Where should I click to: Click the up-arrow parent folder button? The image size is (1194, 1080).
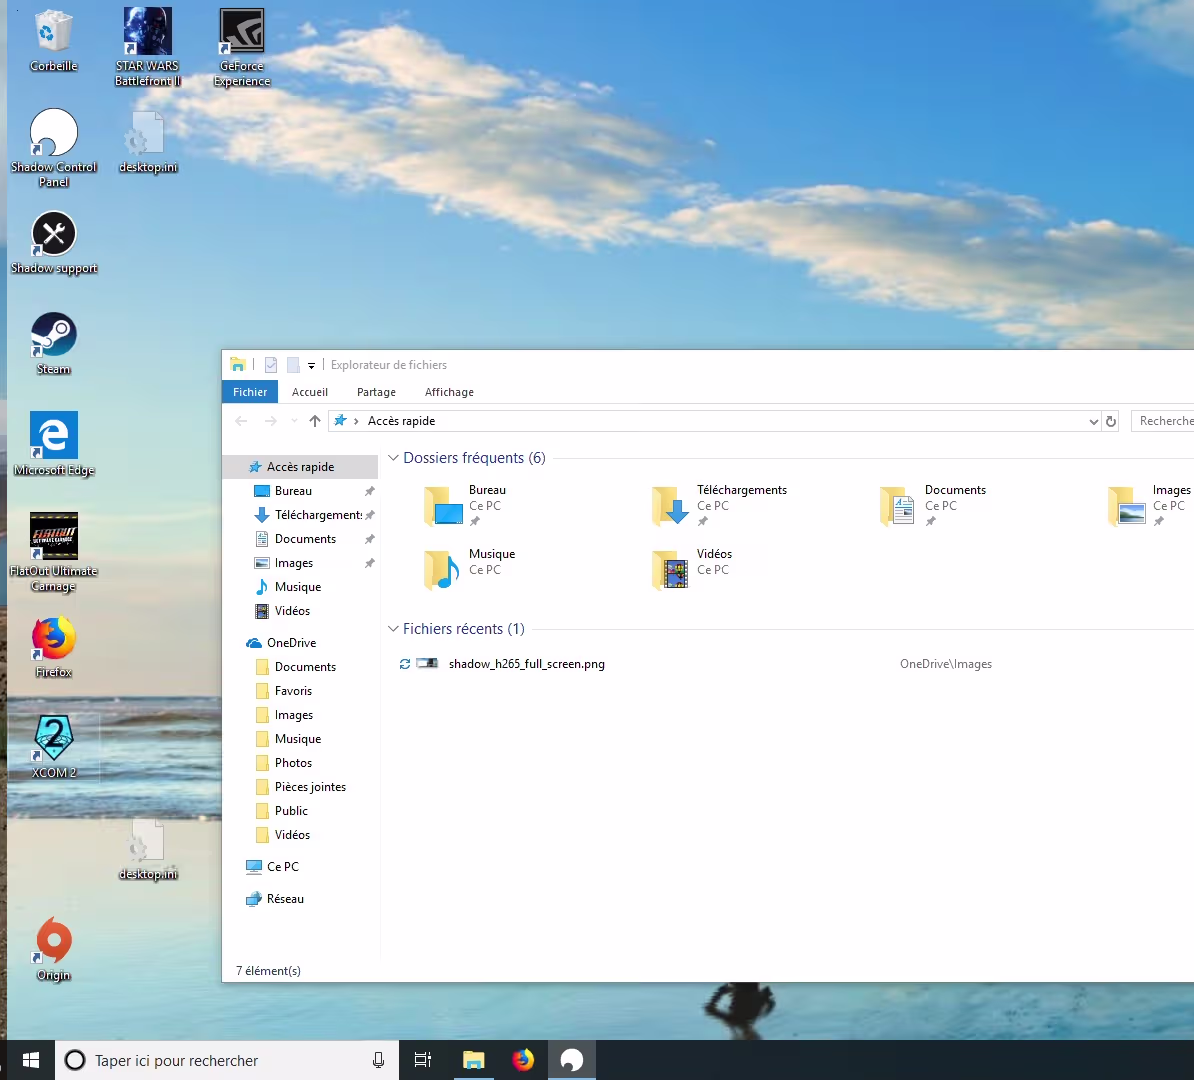coord(315,421)
